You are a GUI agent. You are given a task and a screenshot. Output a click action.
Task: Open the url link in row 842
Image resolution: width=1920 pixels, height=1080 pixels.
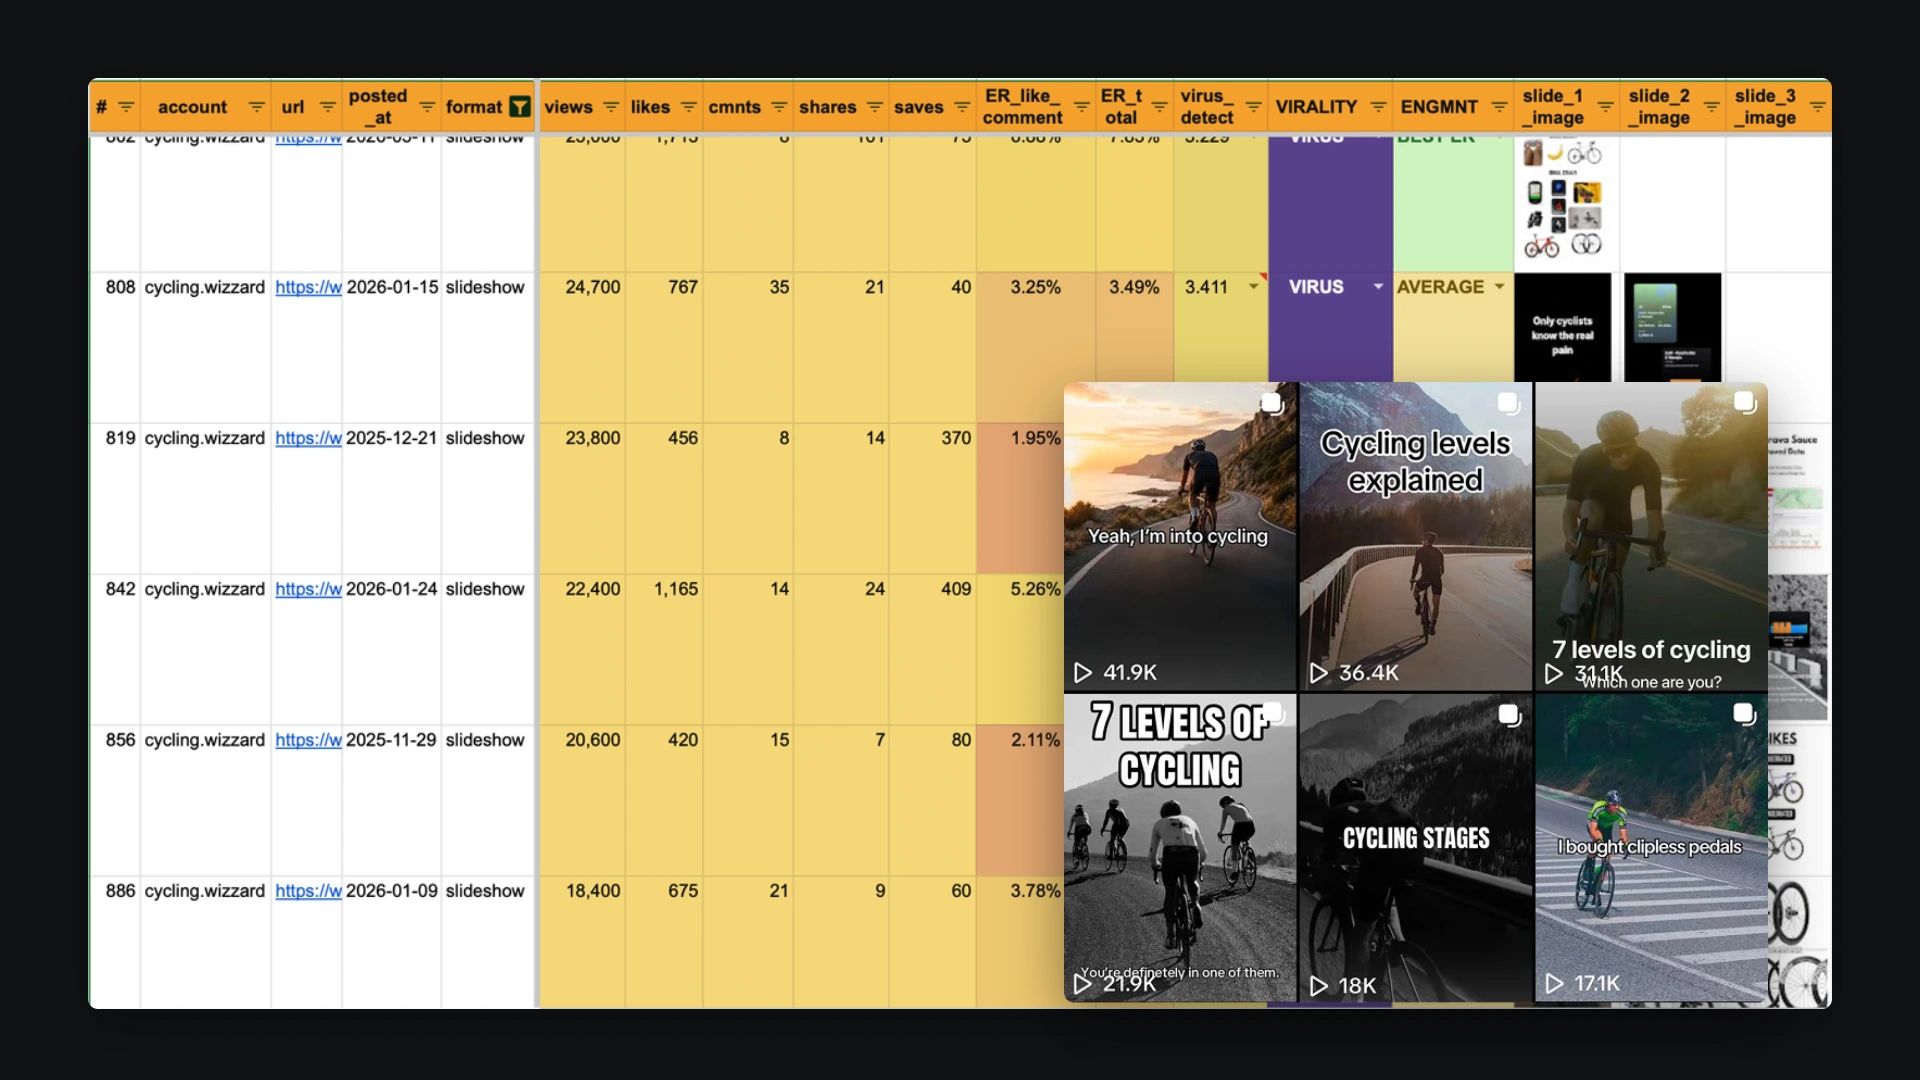(308, 589)
